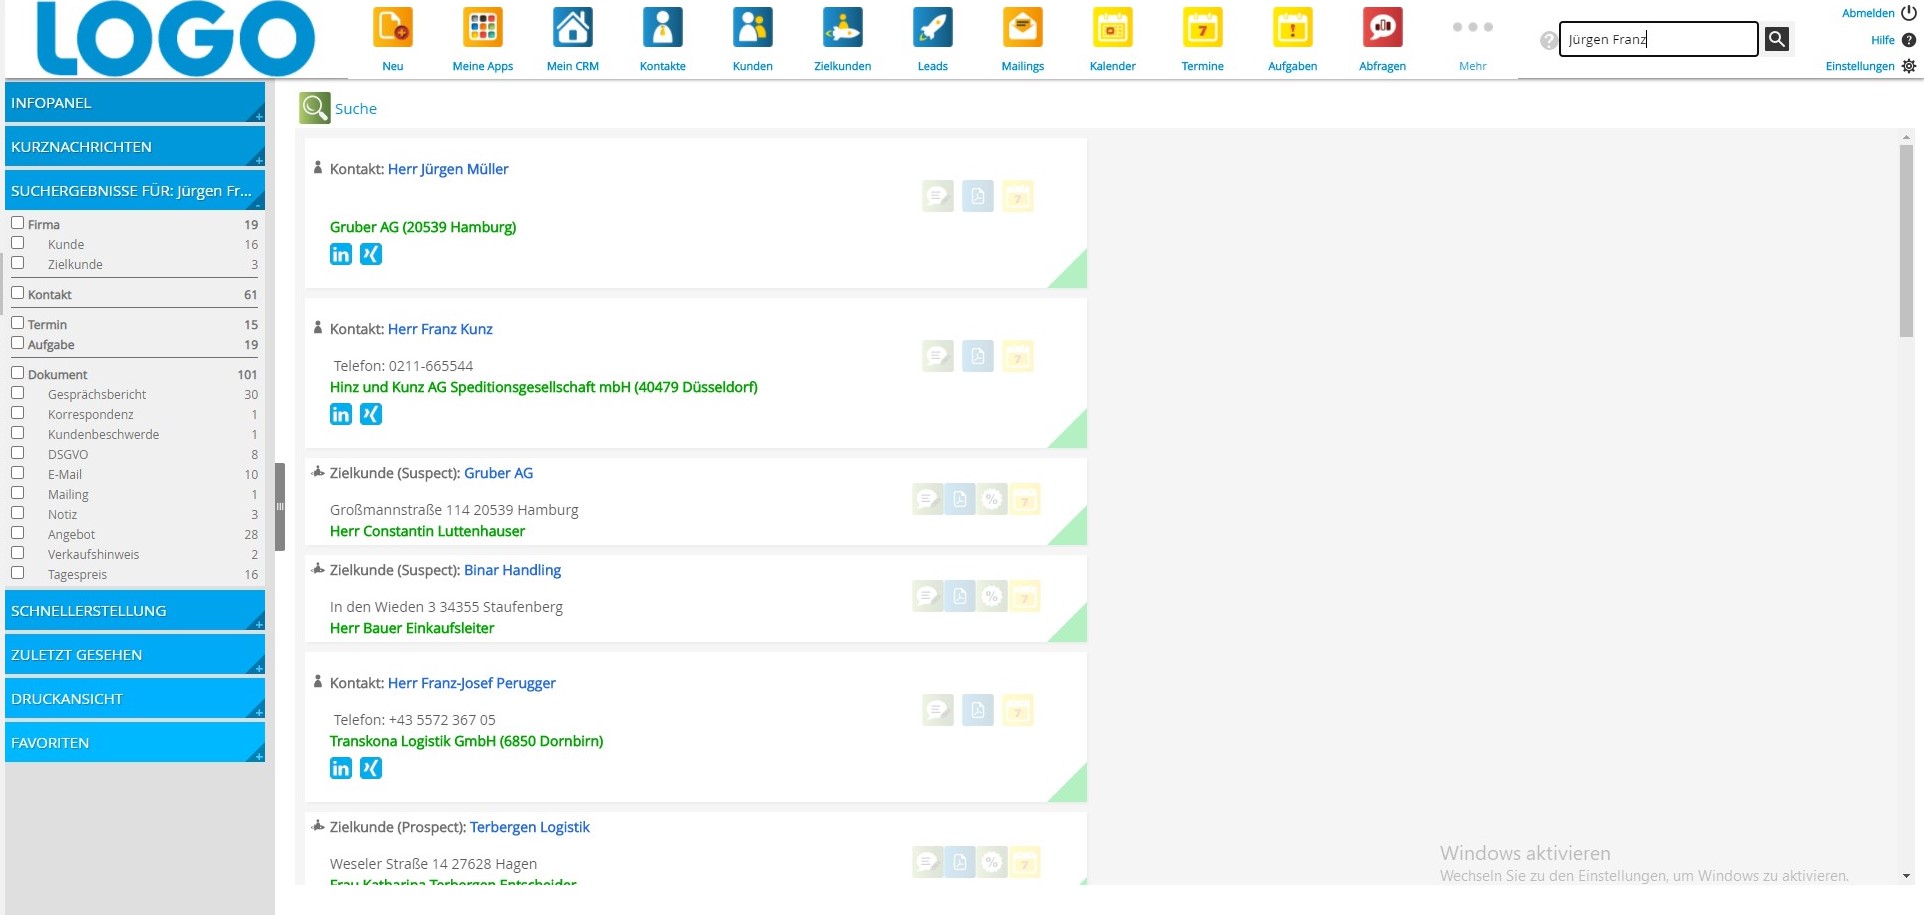Image resolution: width=1924 pixels, height=915 pixels.
Task: Open the Mailings icon
Action: 1023,28
